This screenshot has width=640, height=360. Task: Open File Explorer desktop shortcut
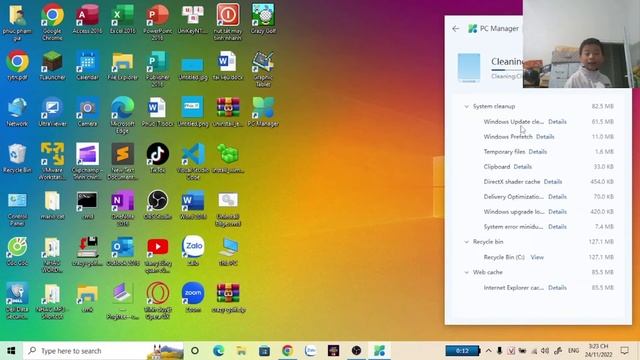click(122, 65)
